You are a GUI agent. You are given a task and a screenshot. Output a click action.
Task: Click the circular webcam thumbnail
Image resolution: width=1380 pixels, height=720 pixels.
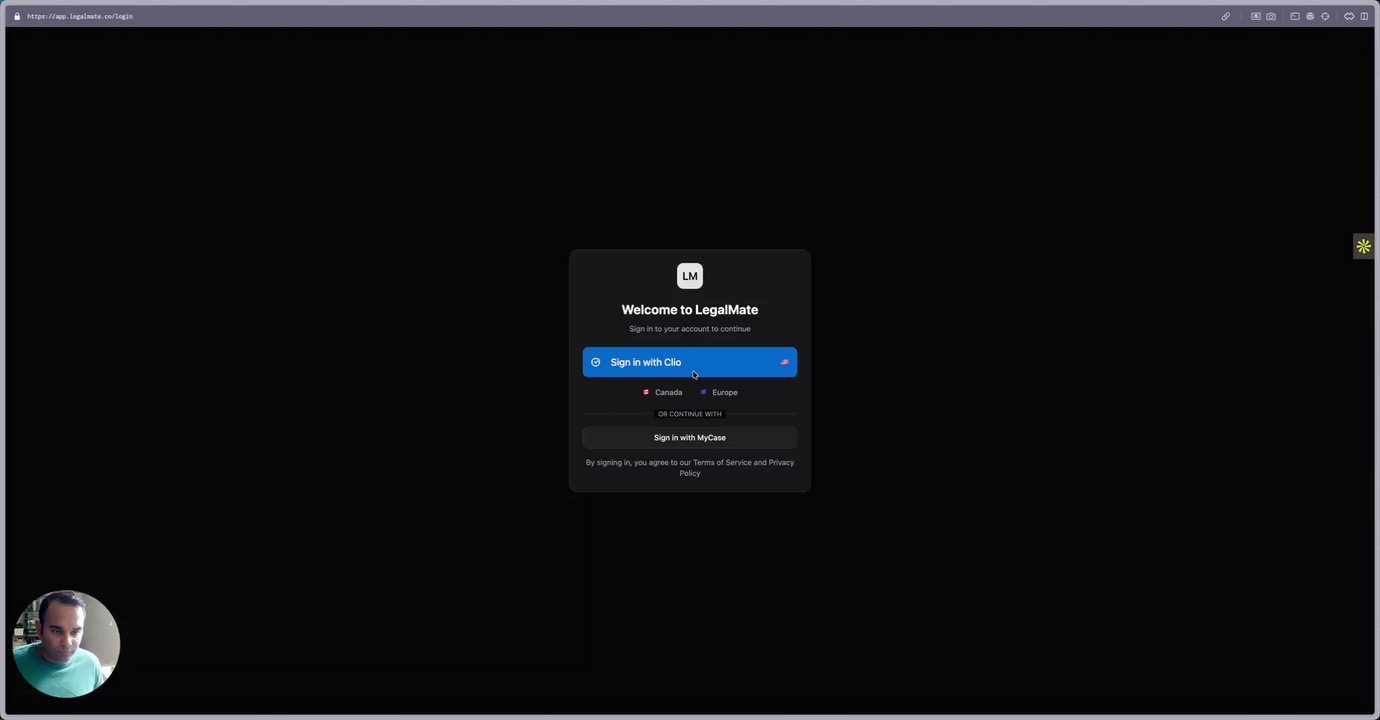tap(66, 644)
